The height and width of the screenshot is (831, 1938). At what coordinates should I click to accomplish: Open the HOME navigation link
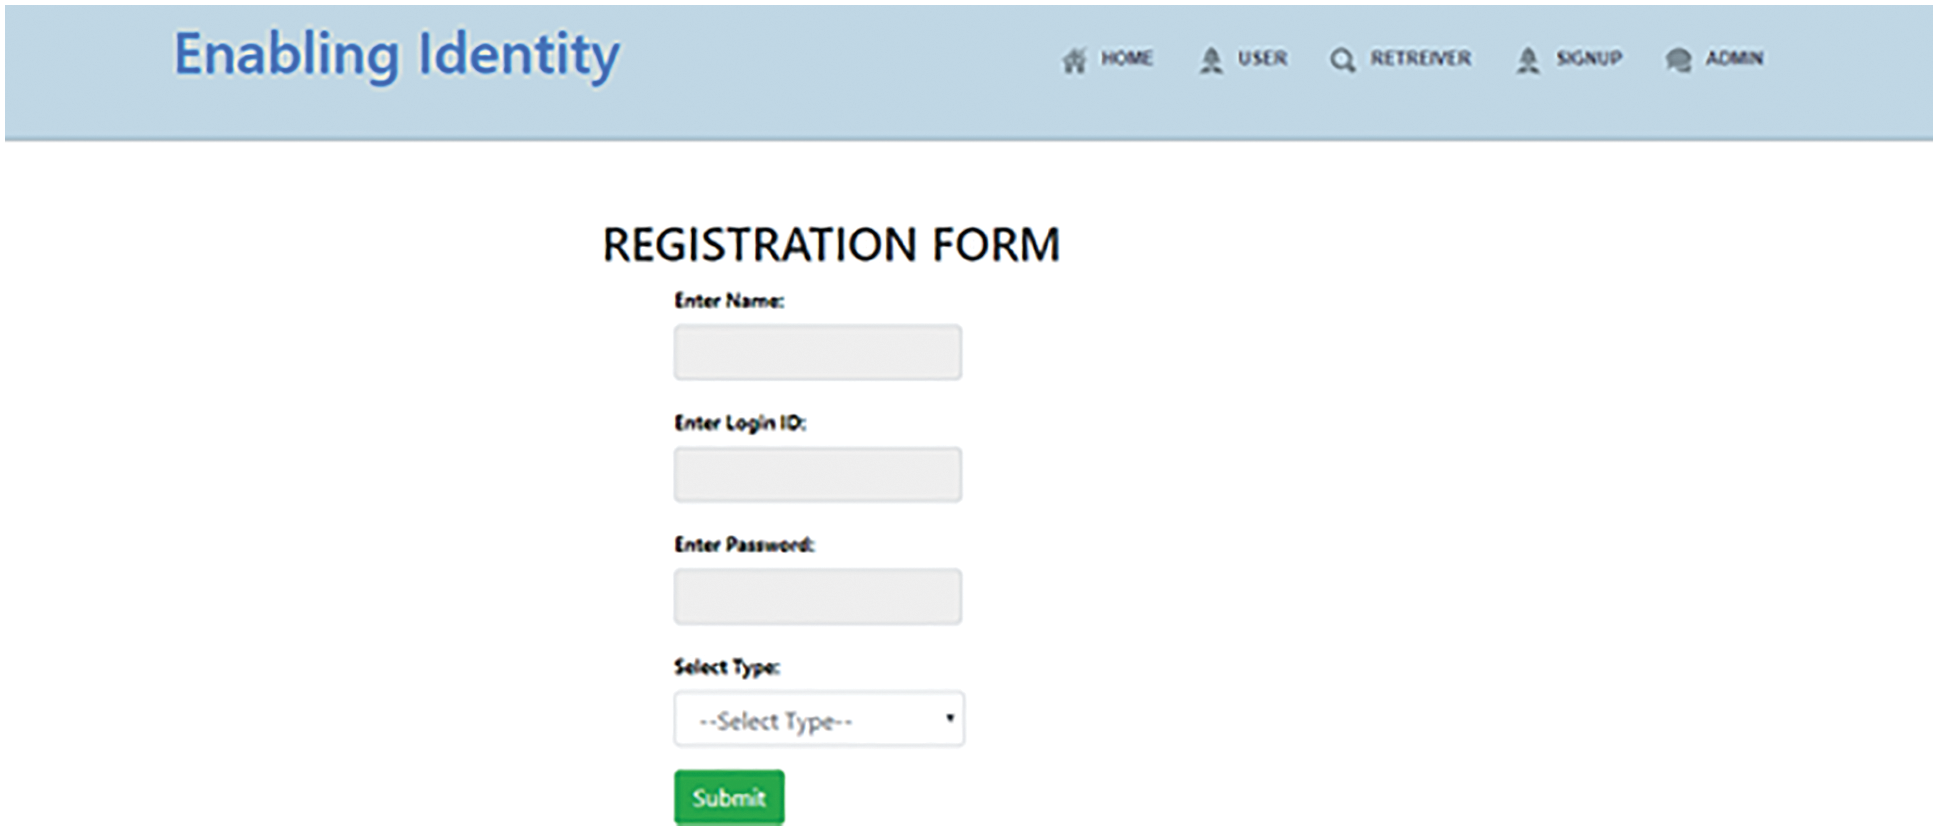(x=1127, y=59)
